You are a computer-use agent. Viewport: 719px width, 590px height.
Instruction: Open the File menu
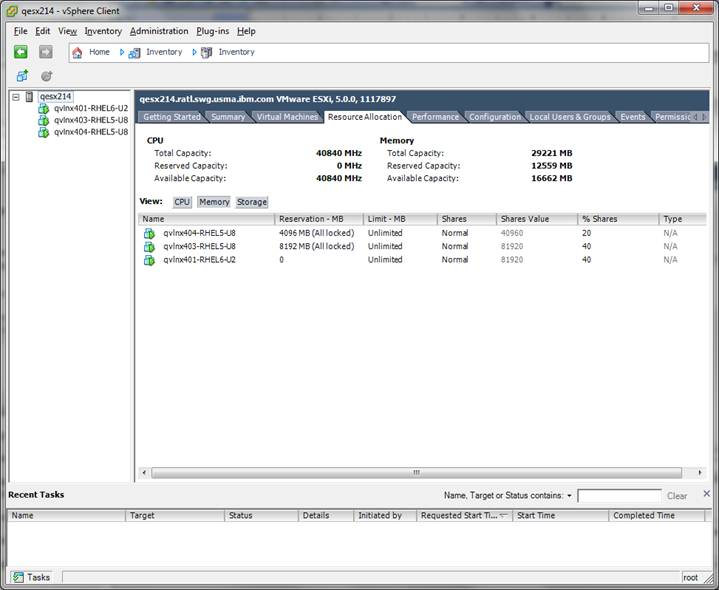pos(21,31)
